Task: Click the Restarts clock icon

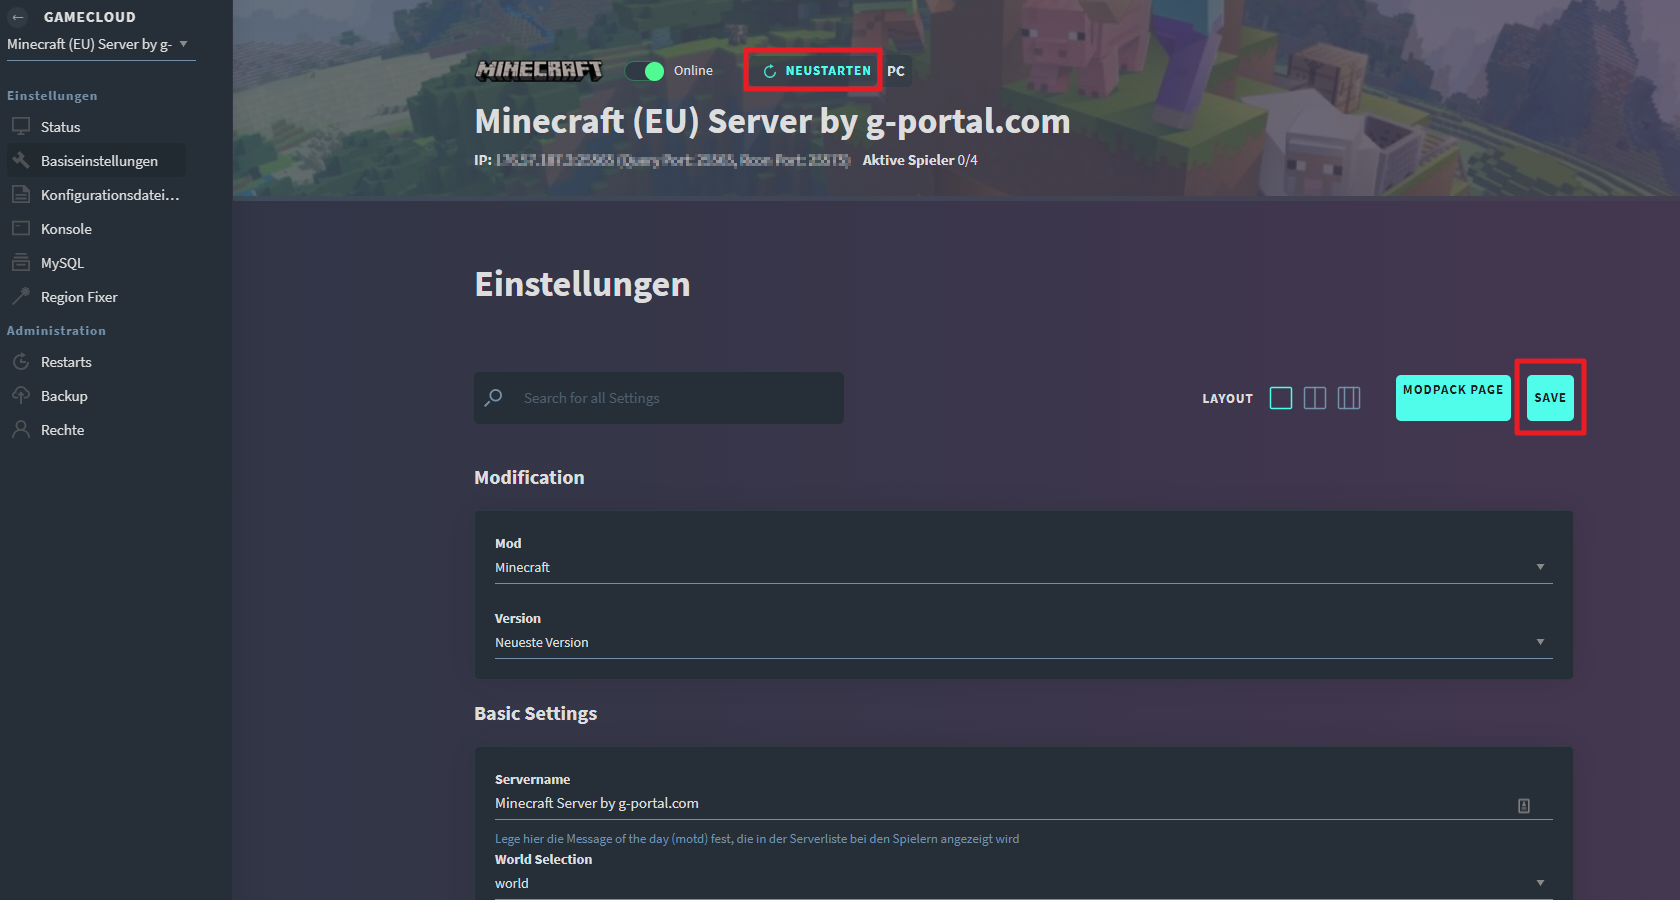Action: pos(22,361)
